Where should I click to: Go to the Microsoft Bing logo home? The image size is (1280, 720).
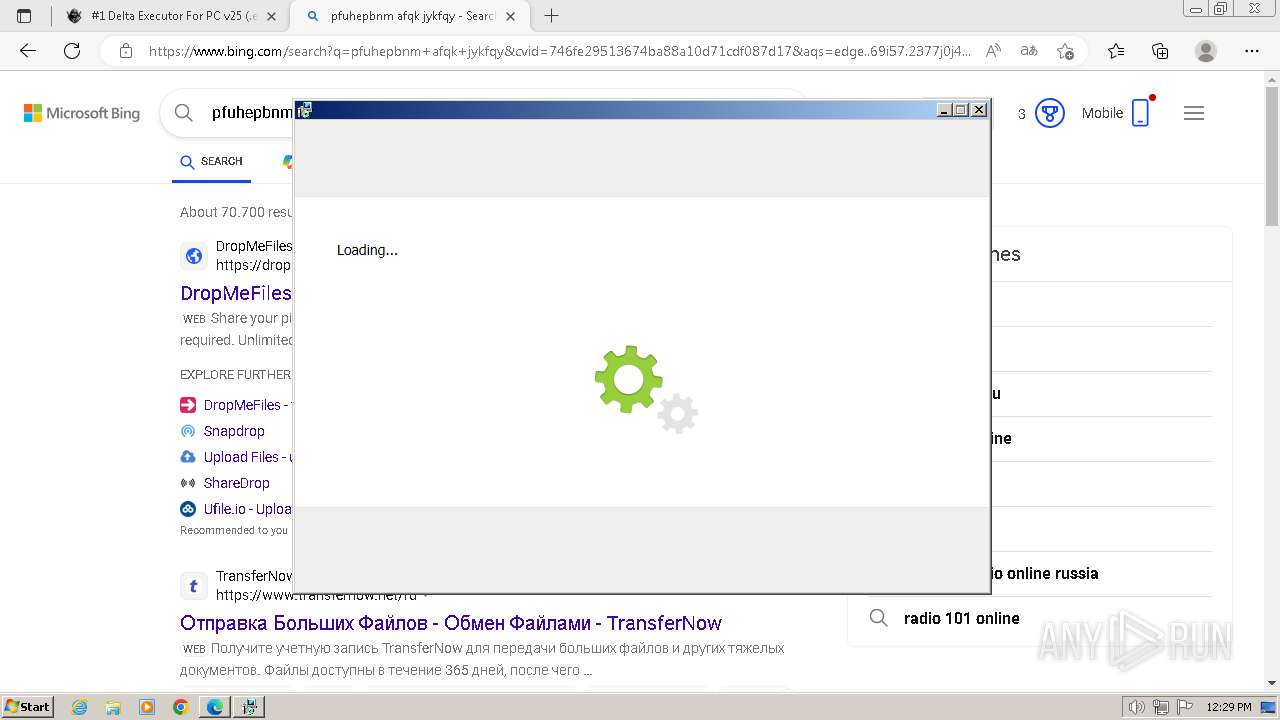click(82, 113)
